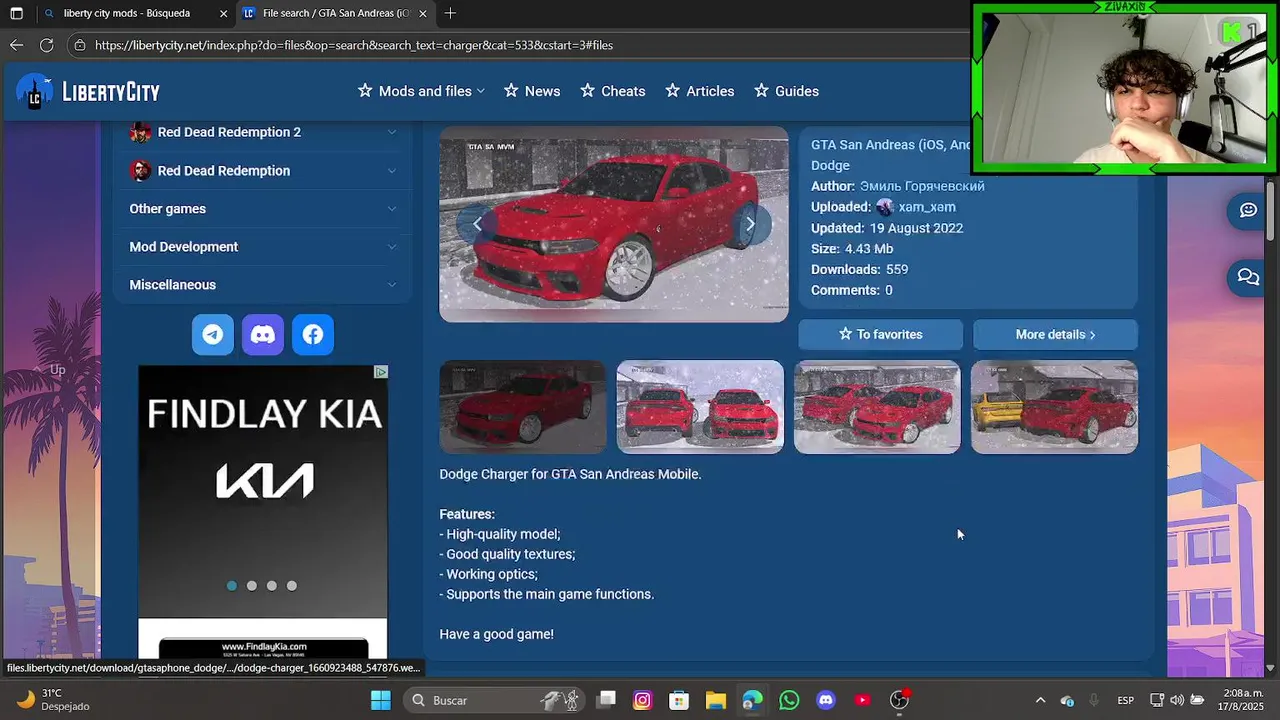Click the main Dodge Charger preview image
This screenshot has width=1280, height=720.
614,224
